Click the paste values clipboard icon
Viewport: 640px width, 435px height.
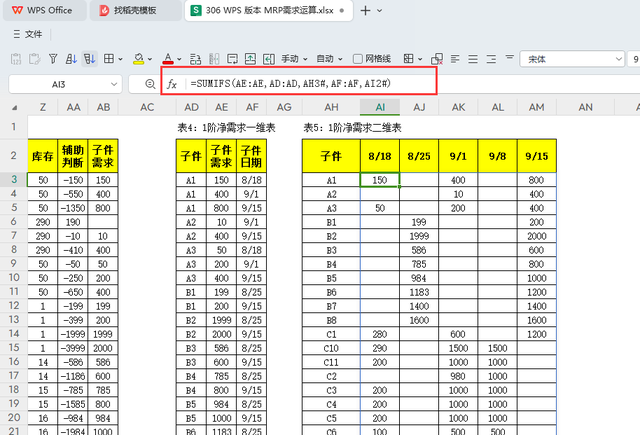click(x=16, y=59)
